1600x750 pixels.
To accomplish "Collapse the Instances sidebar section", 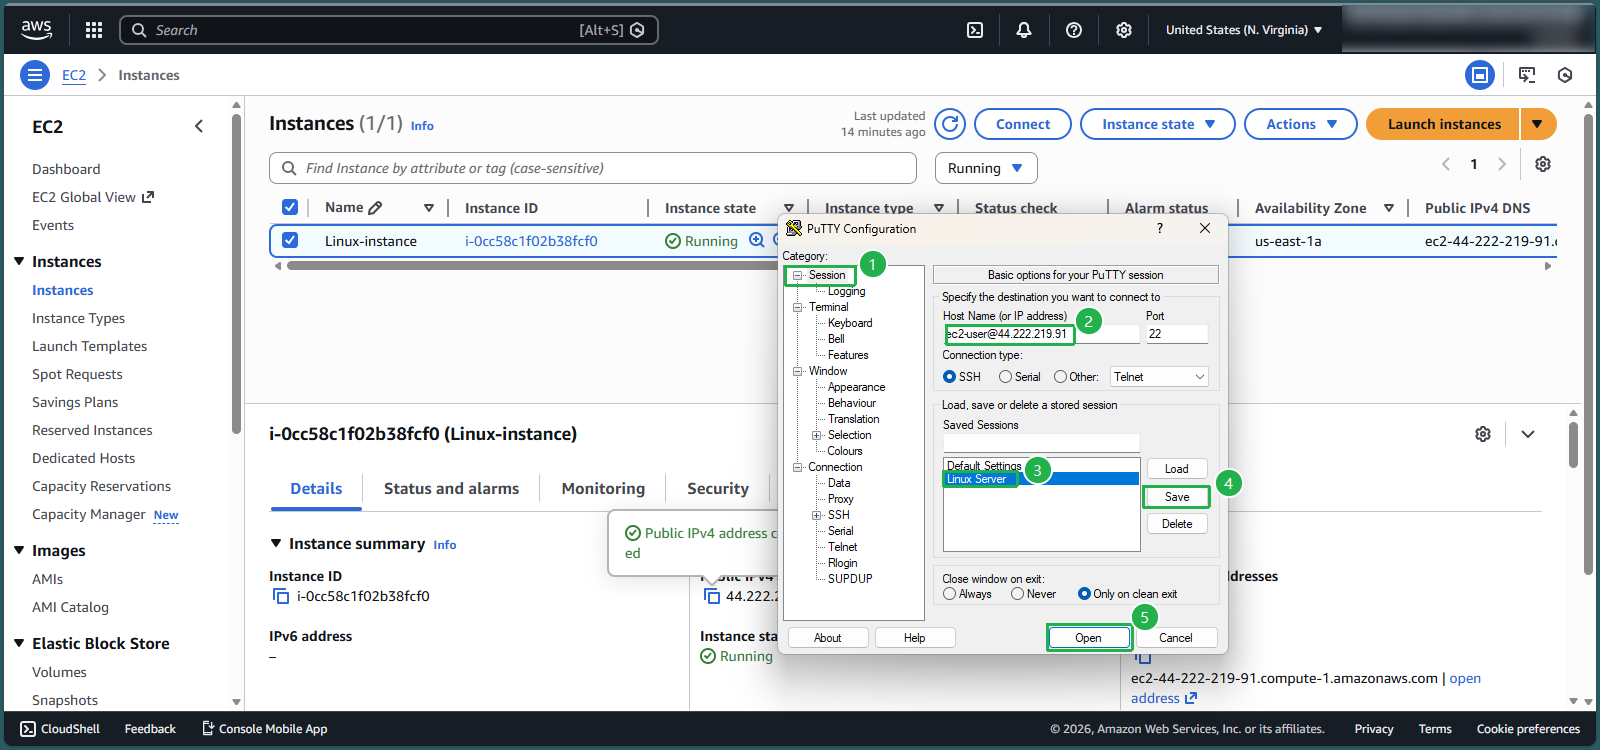I will click(x=19, y=261).
